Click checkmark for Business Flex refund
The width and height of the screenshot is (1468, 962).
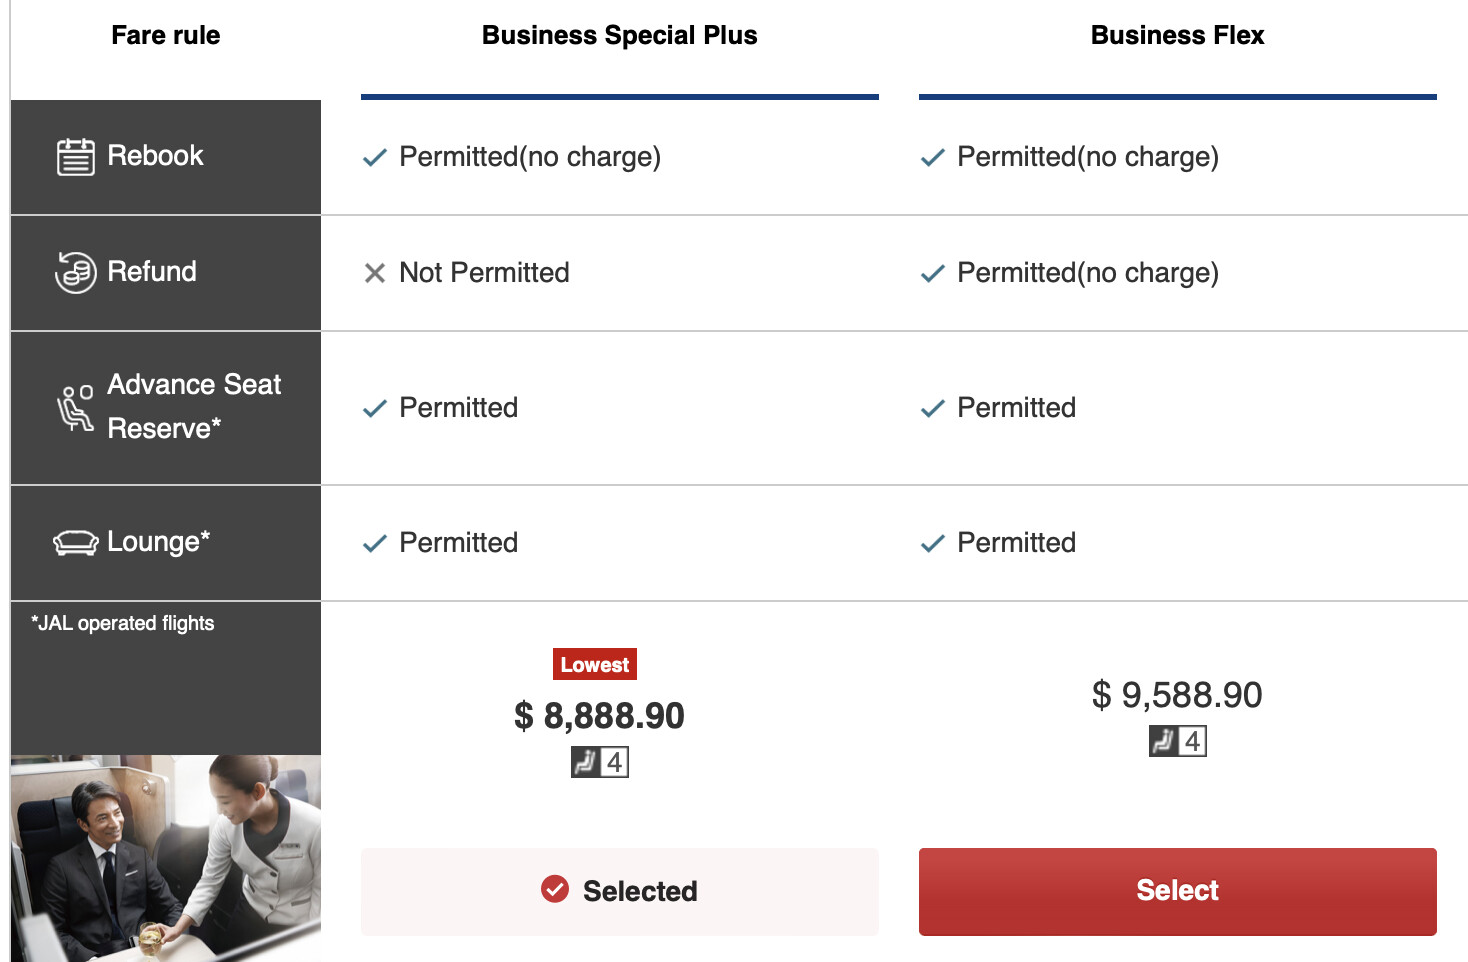[x=932, y=273]
